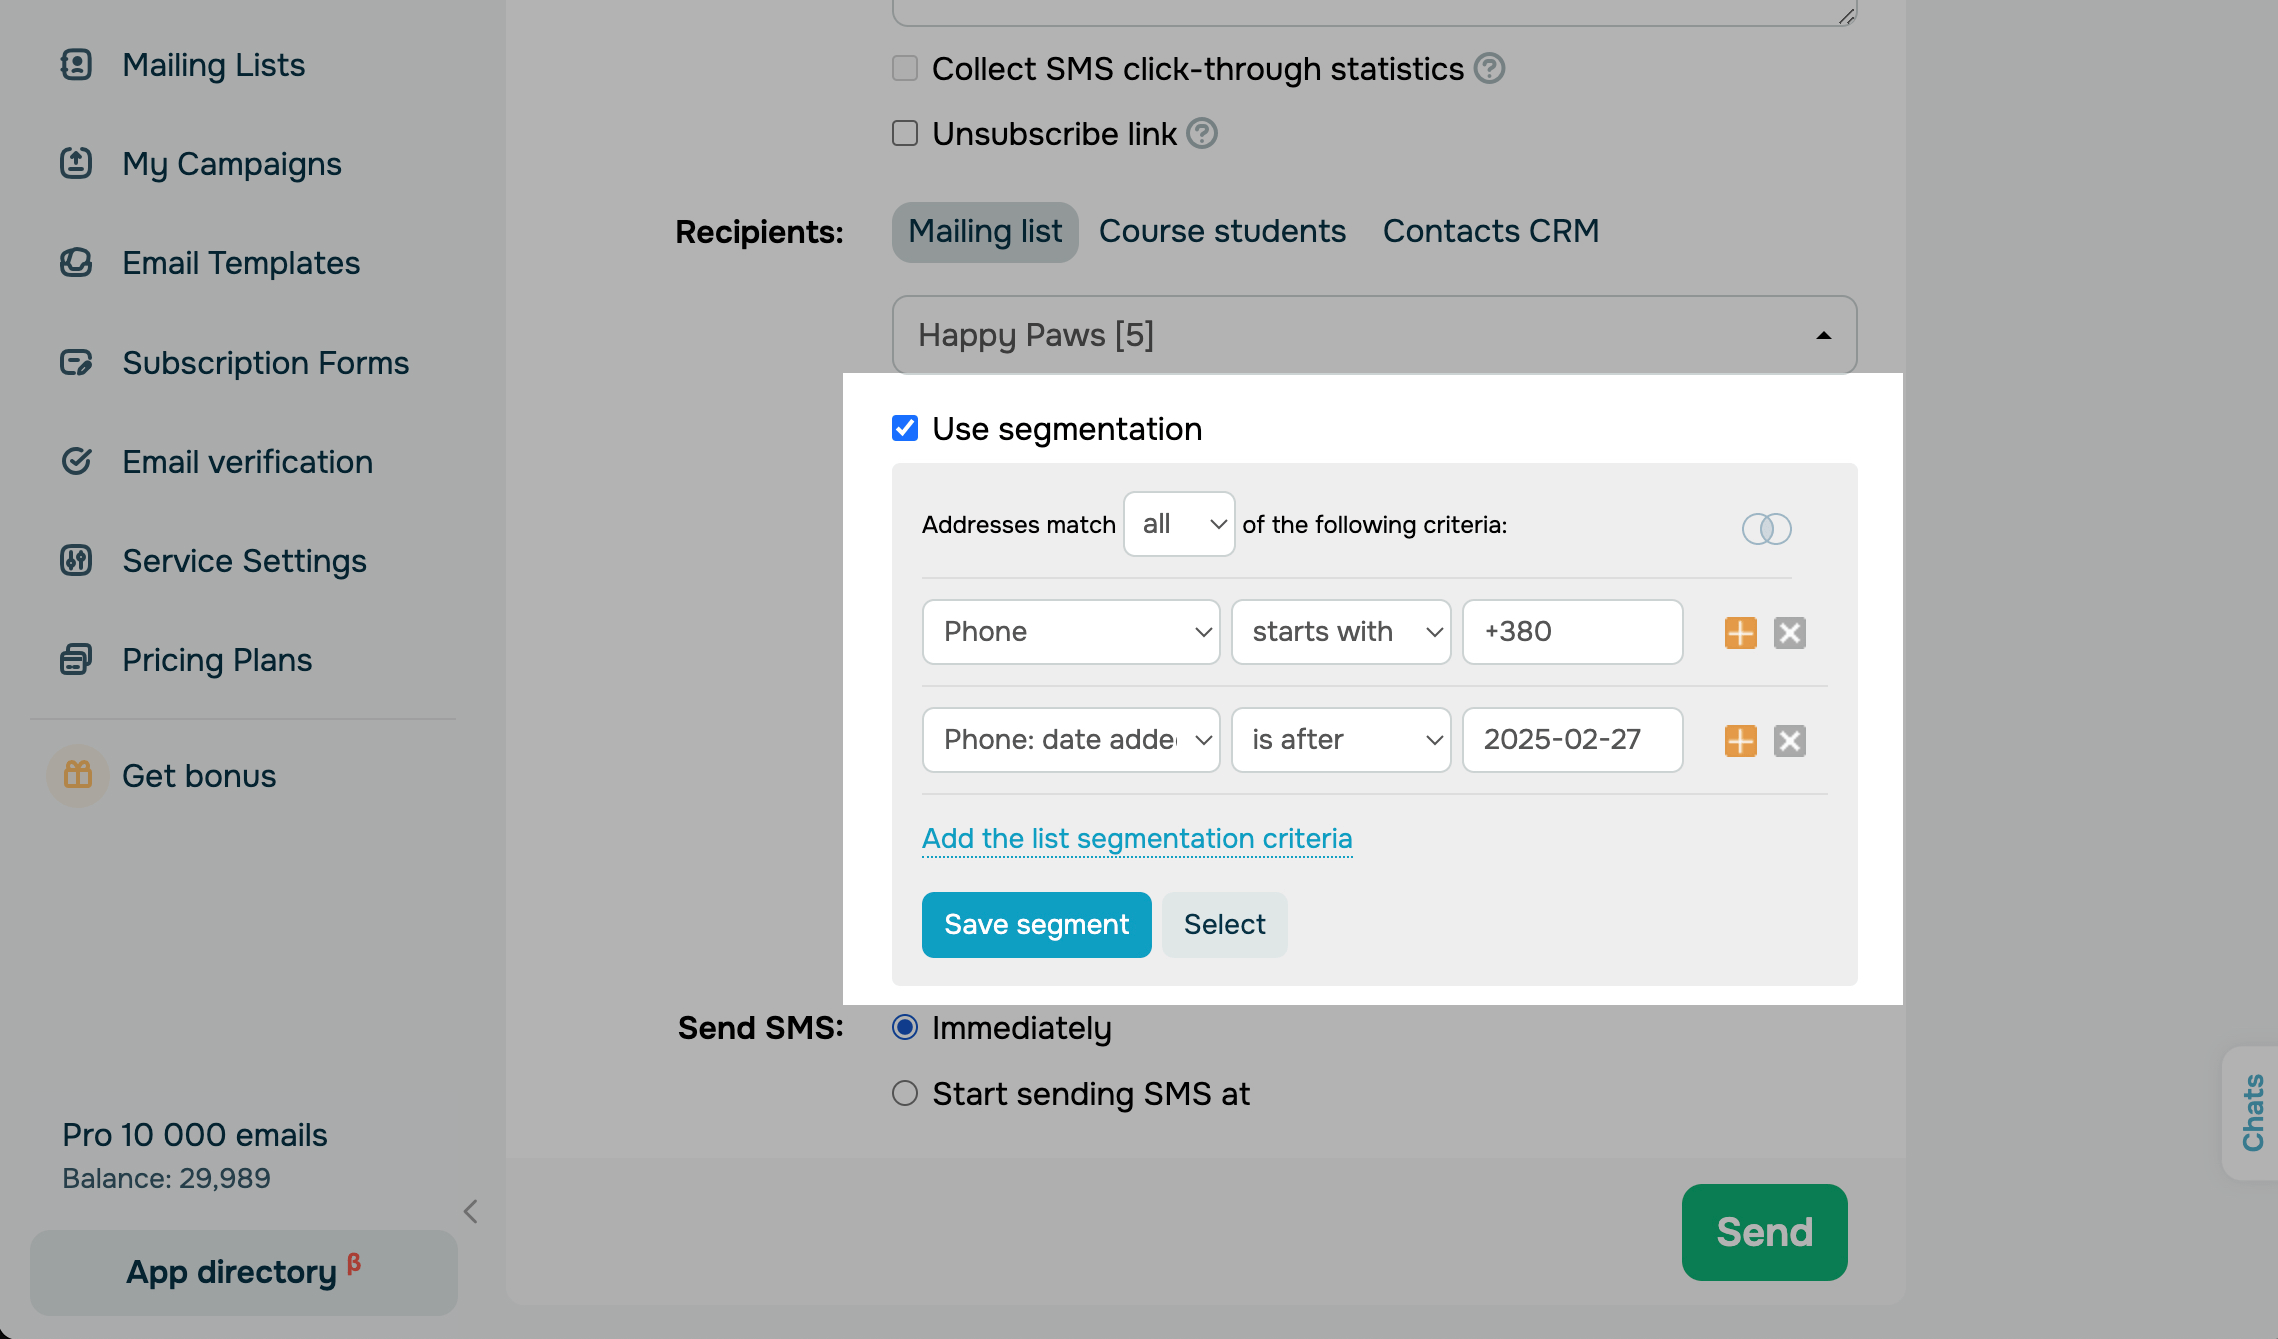Click help icon next to Unsubscribe link

1202,133
